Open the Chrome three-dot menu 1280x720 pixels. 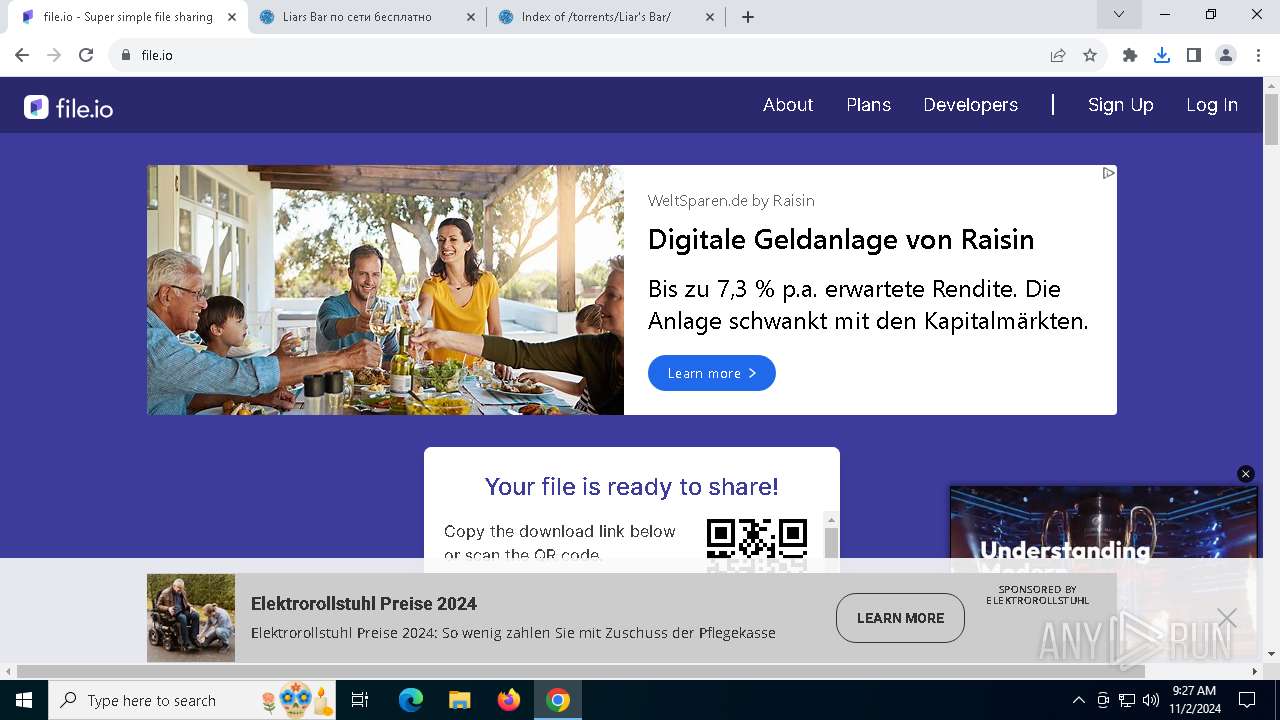(x=1258, y=55)
